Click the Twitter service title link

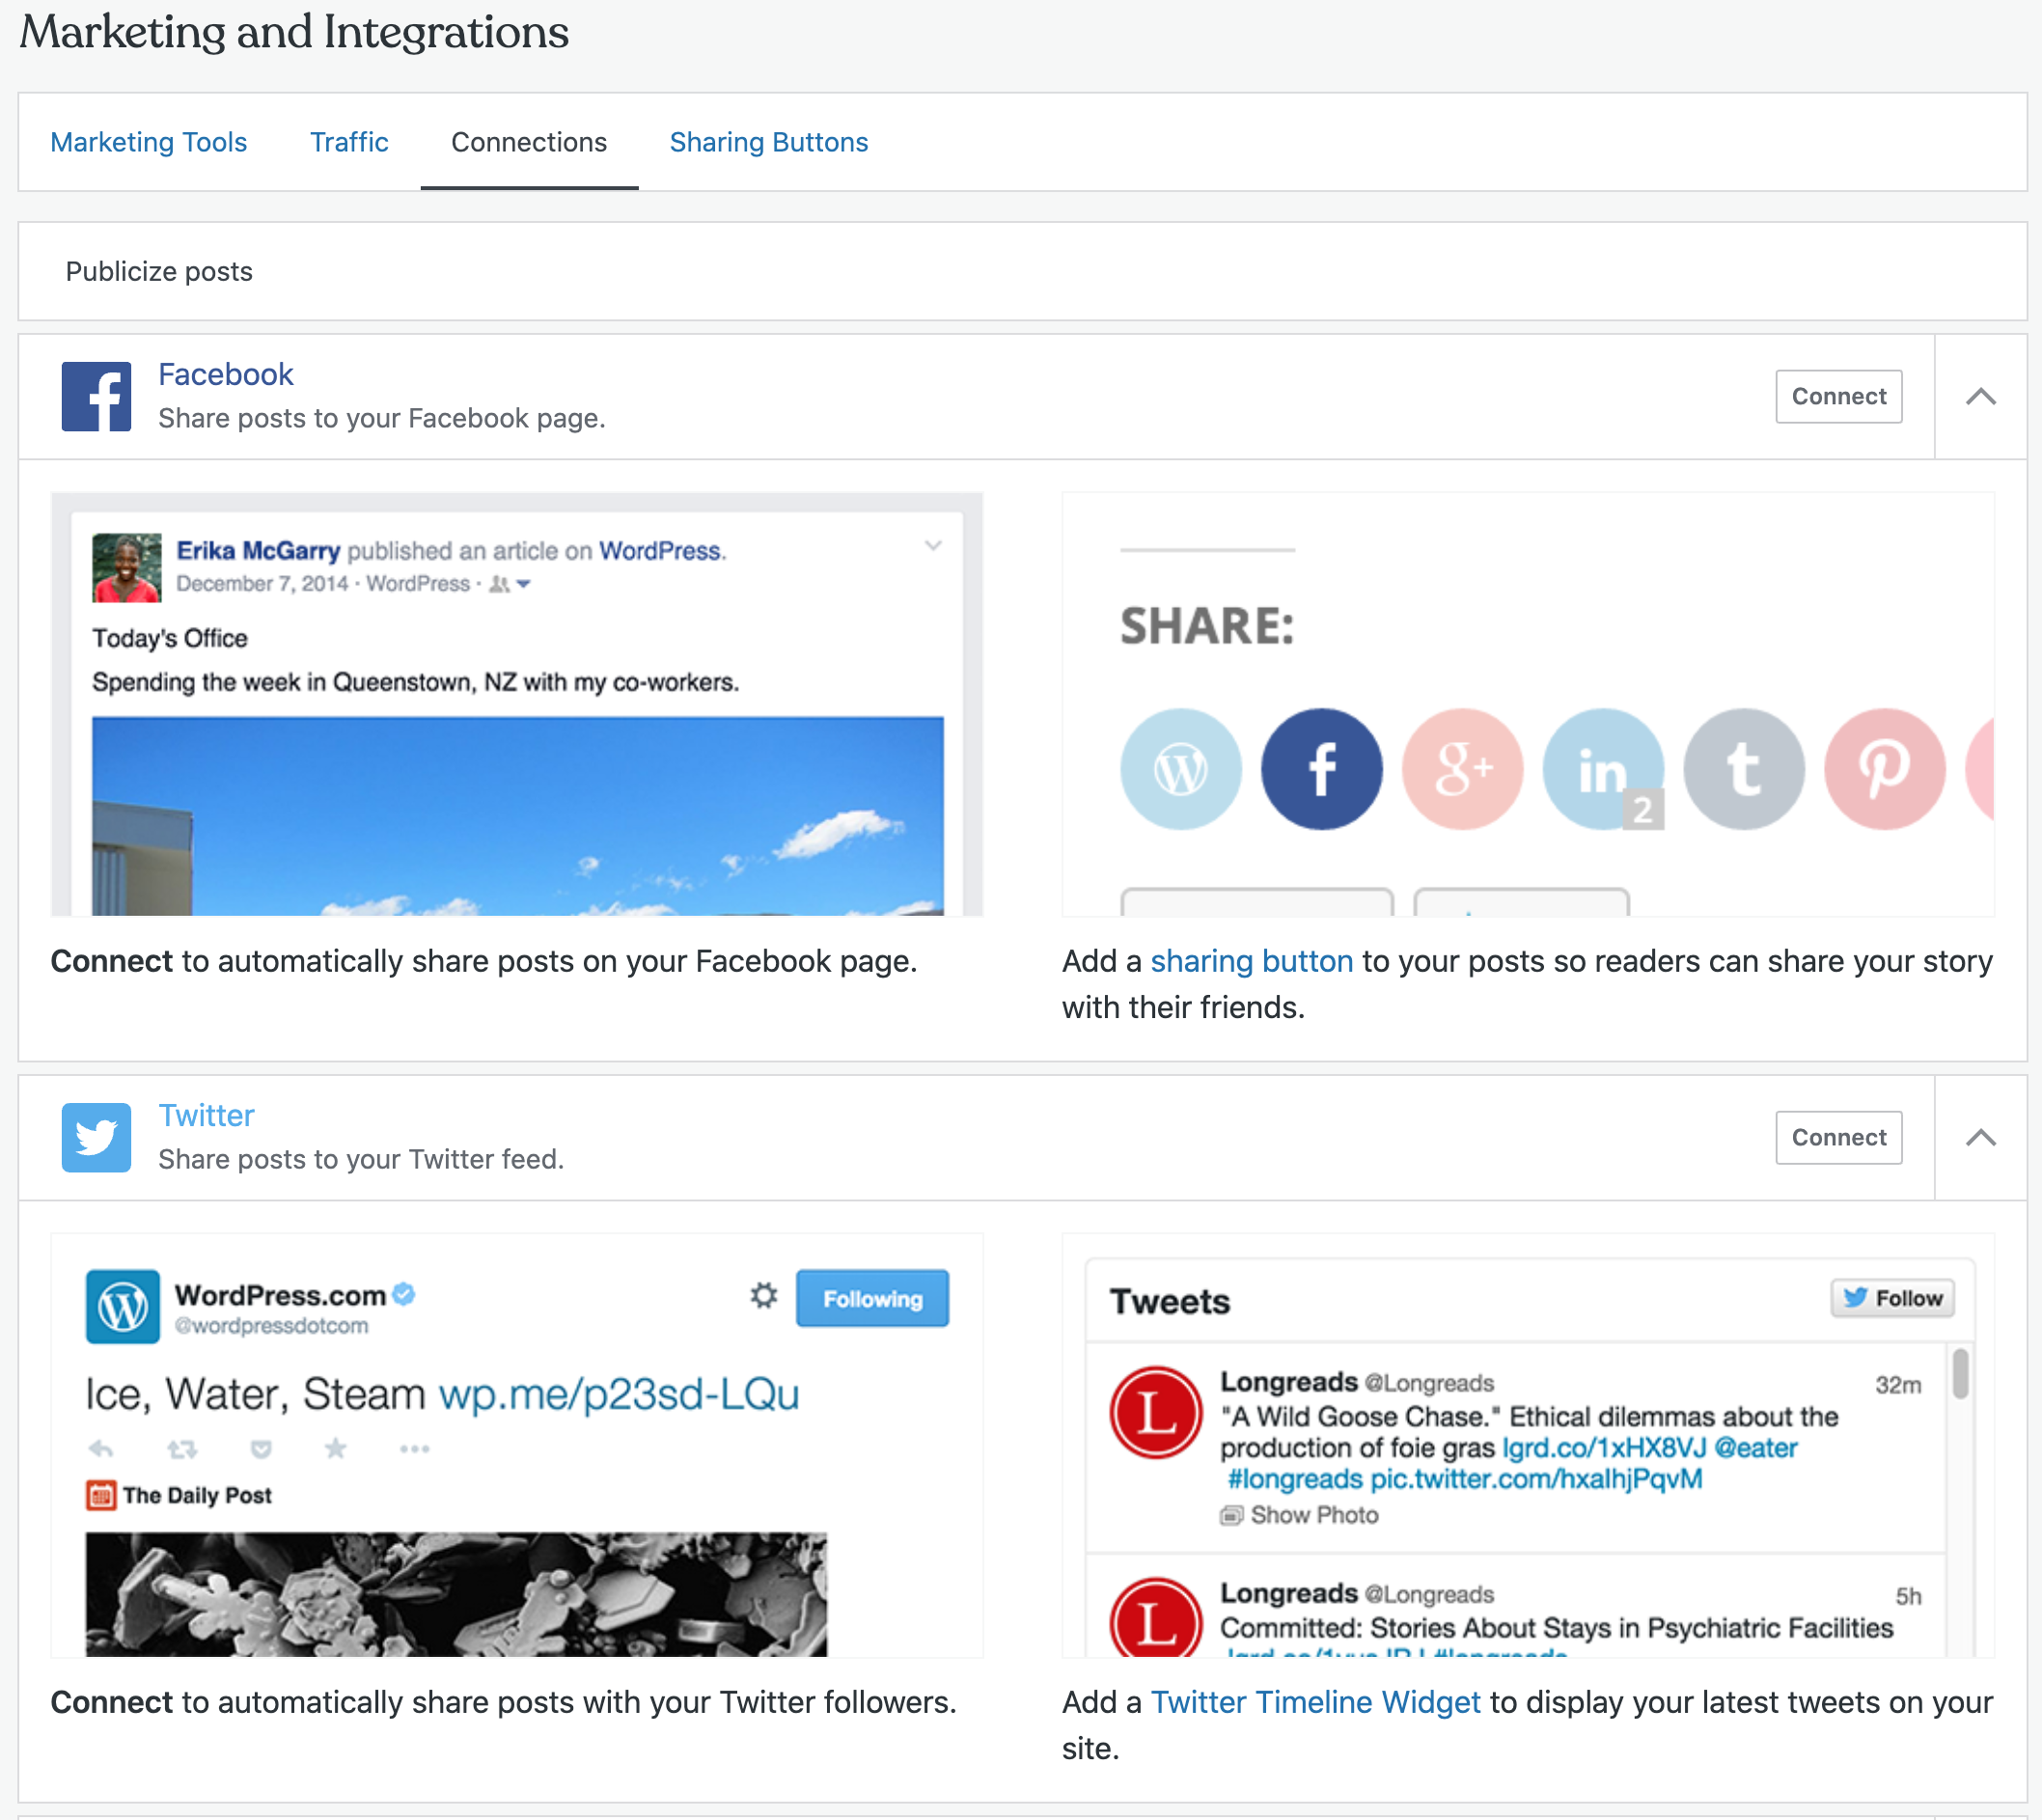pyautogui.click(x=207, y=1115)
